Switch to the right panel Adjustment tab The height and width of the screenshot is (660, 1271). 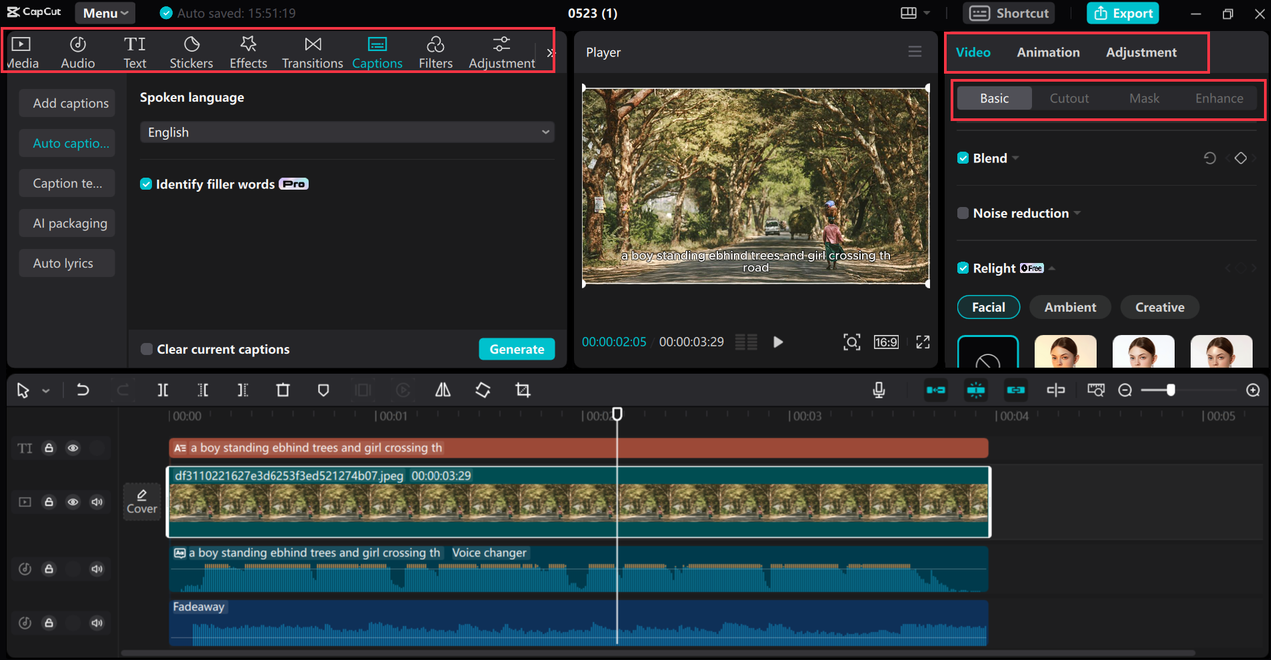tap(1141, 52)
